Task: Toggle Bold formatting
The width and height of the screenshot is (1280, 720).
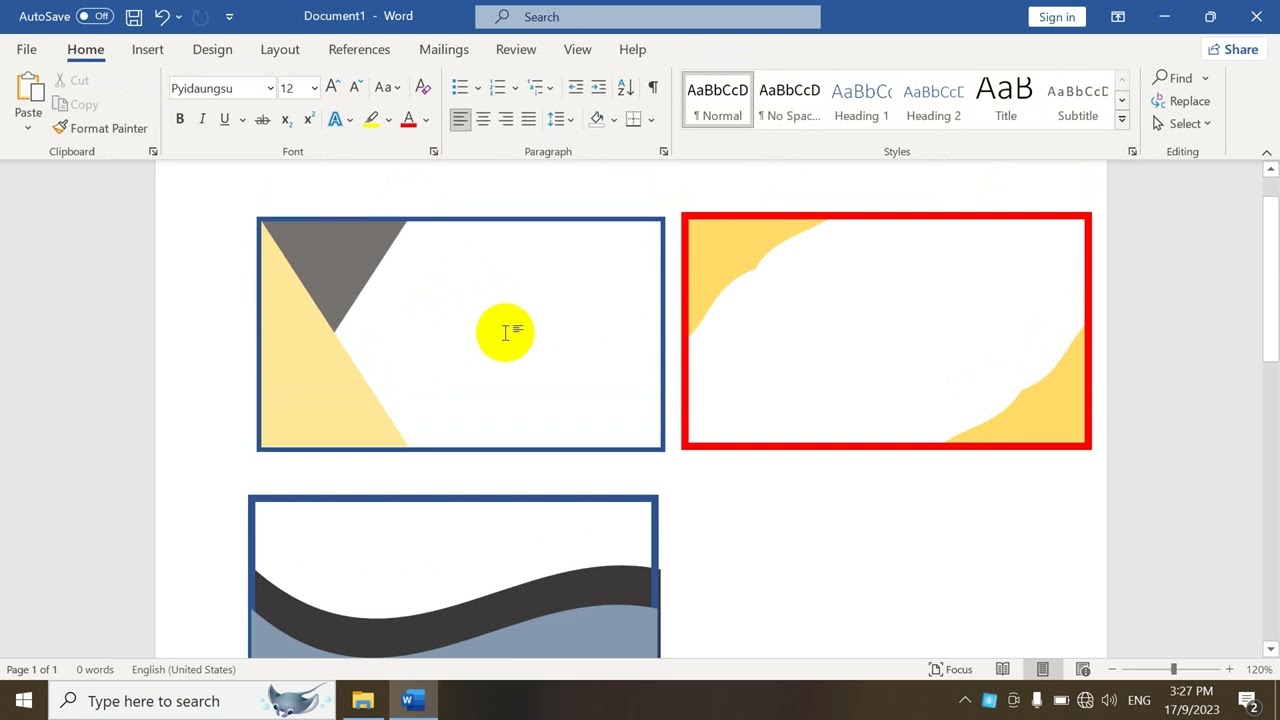Action: pyautogui.click(x=180, y=119)
